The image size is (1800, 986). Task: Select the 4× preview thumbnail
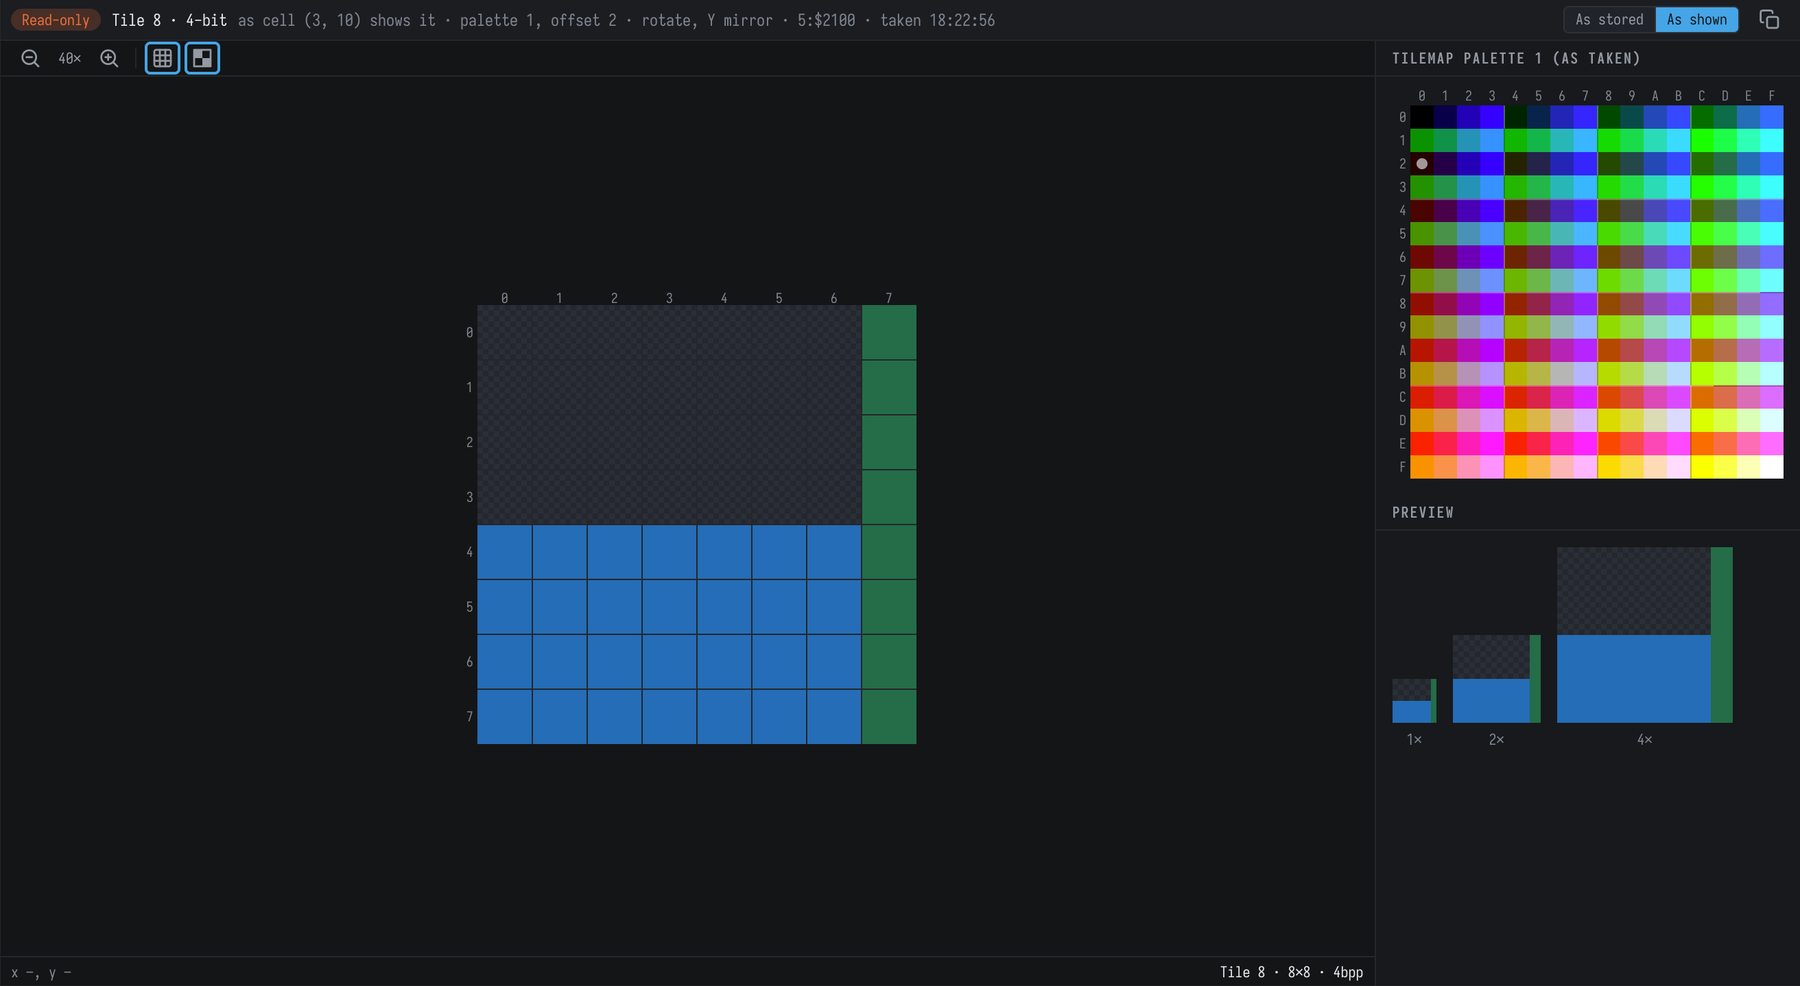[1645, 635]
